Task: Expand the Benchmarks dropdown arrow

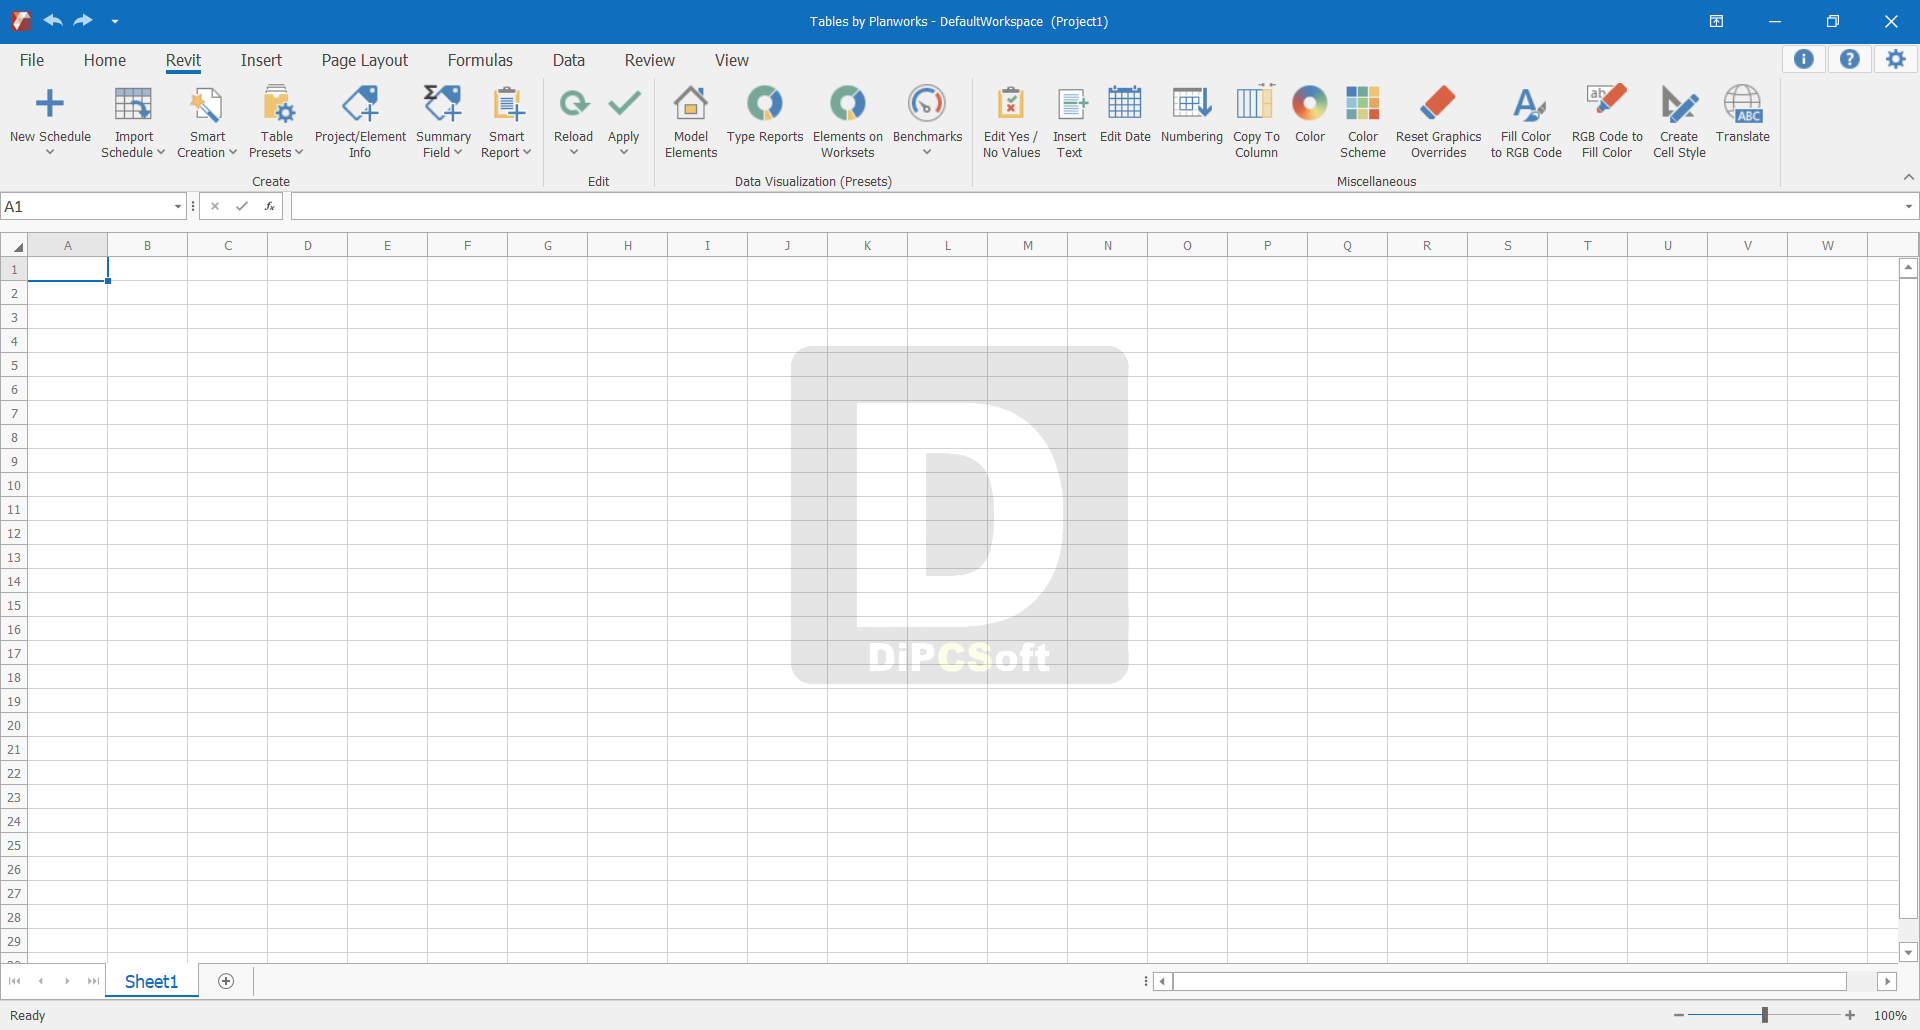Action: click(927, 153)
